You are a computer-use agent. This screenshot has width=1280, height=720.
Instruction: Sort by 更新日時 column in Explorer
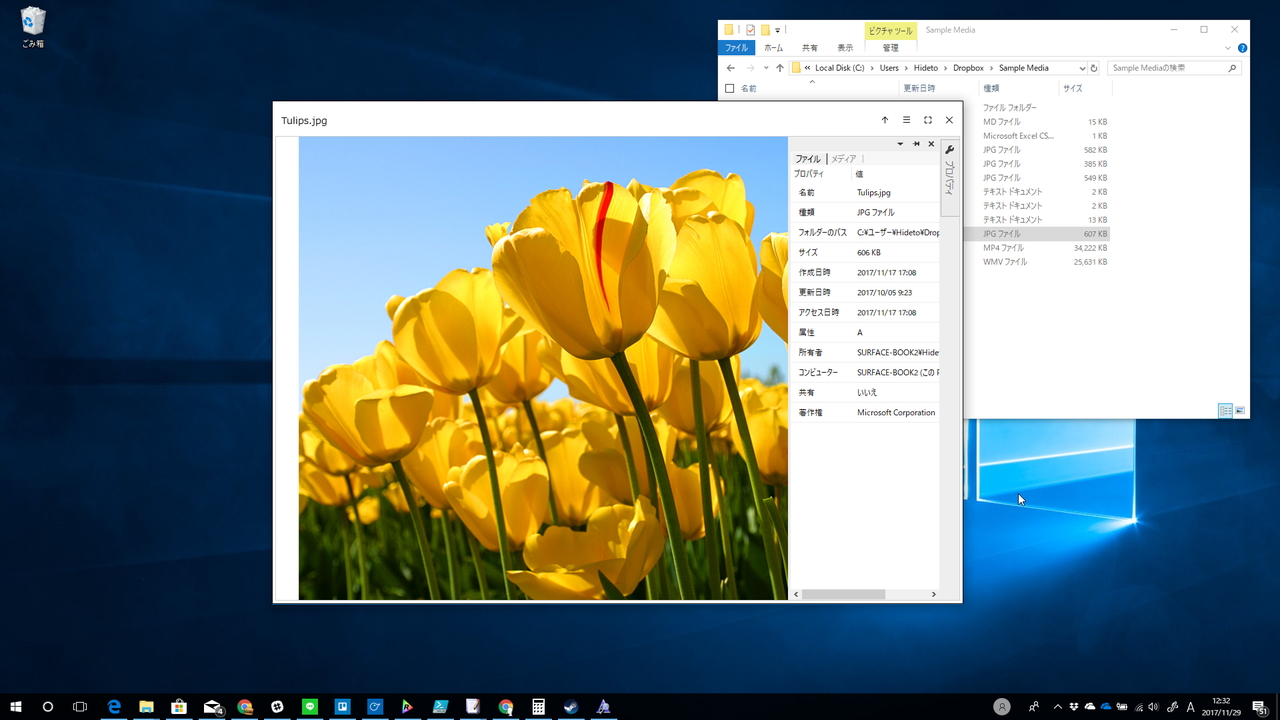(x=919, y=88)
